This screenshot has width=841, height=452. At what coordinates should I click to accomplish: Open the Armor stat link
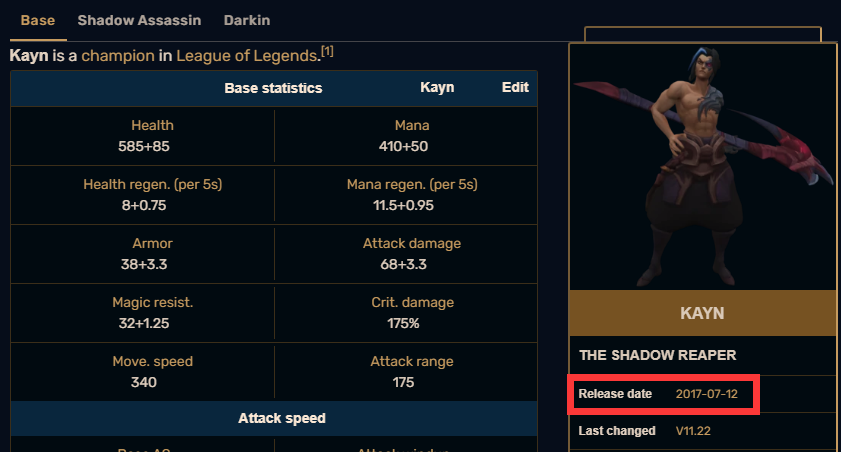[x=152, y=243]
